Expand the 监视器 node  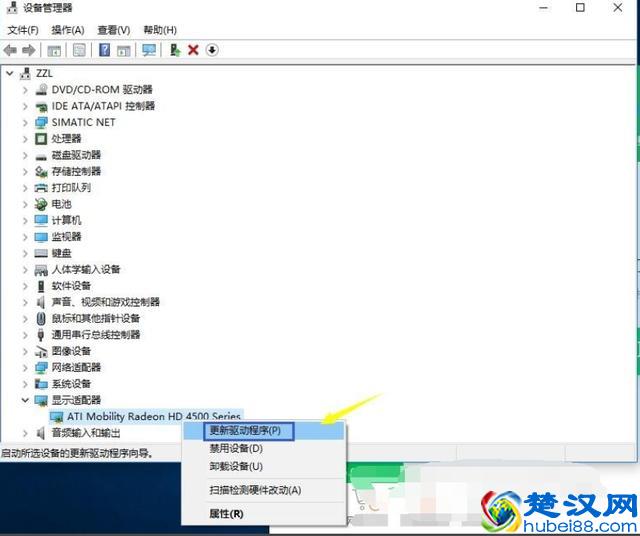pyautogui.click(x=25, y=237)
